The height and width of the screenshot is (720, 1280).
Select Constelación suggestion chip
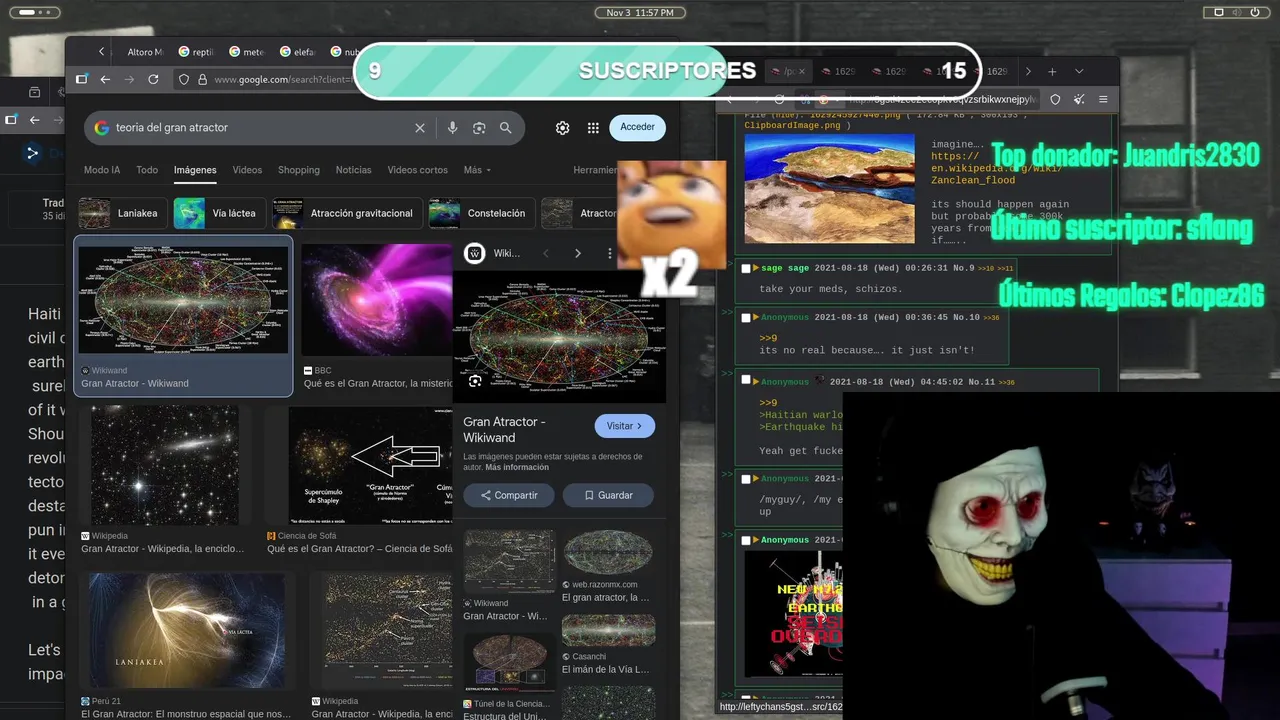(480, 213)
